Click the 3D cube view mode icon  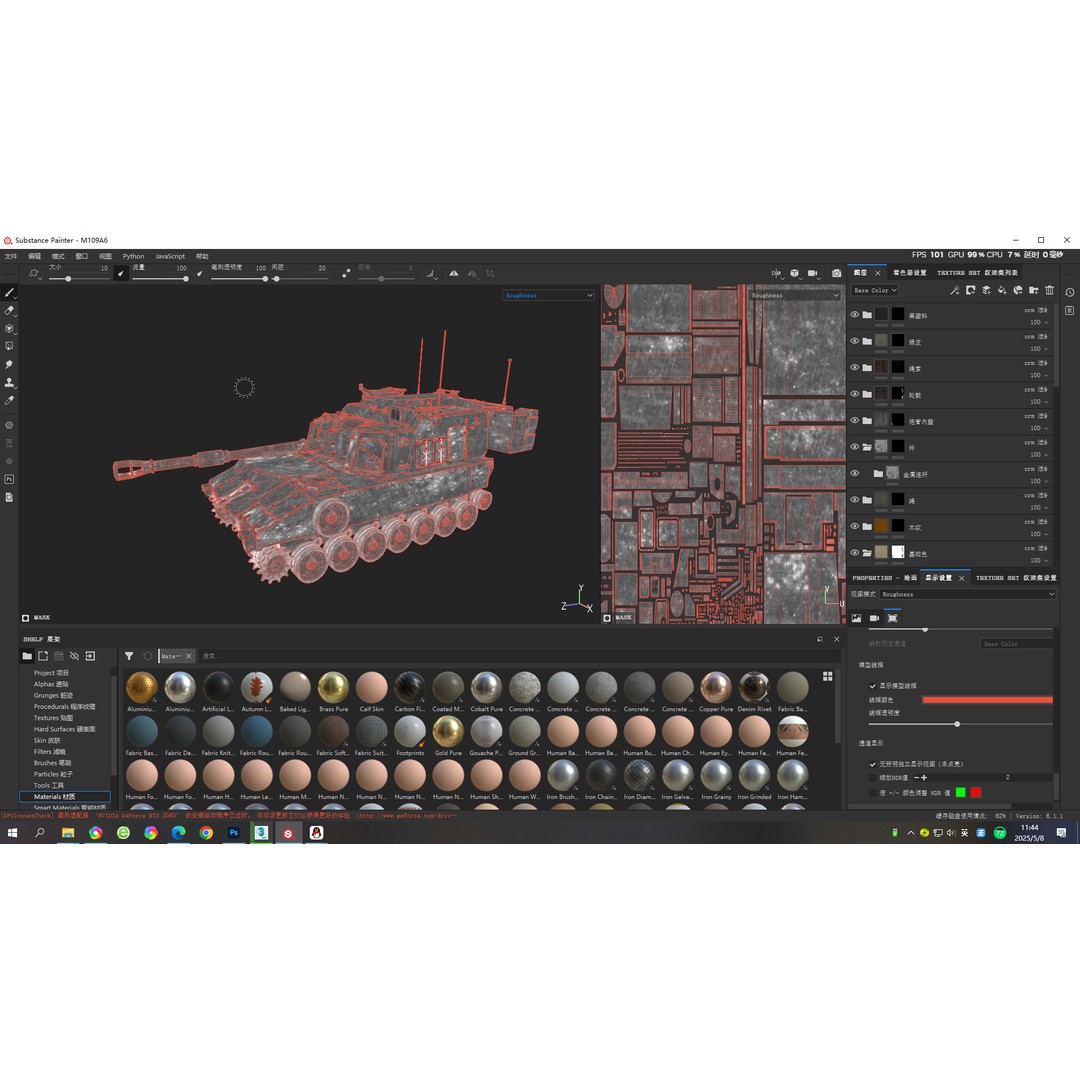(x=794, y=273)
